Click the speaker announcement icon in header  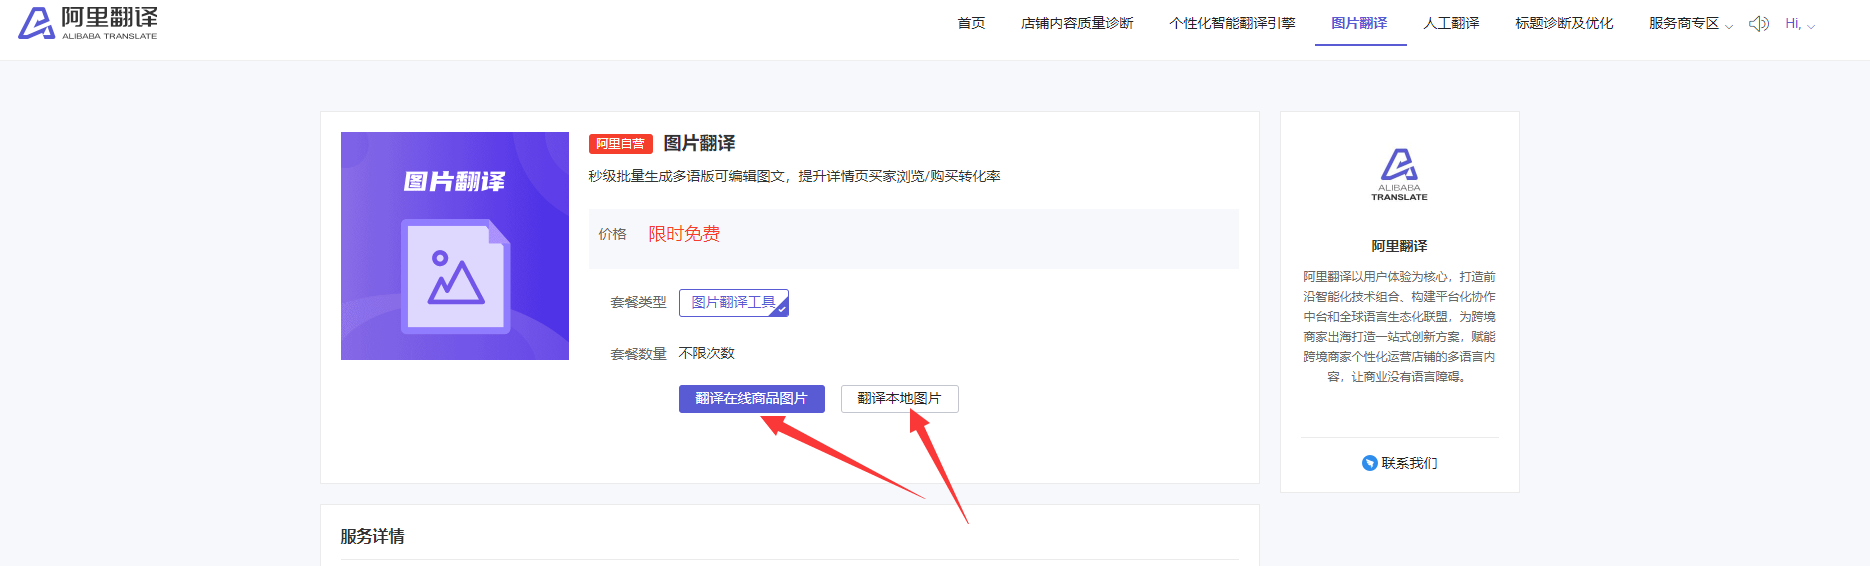coord(1759,24)
